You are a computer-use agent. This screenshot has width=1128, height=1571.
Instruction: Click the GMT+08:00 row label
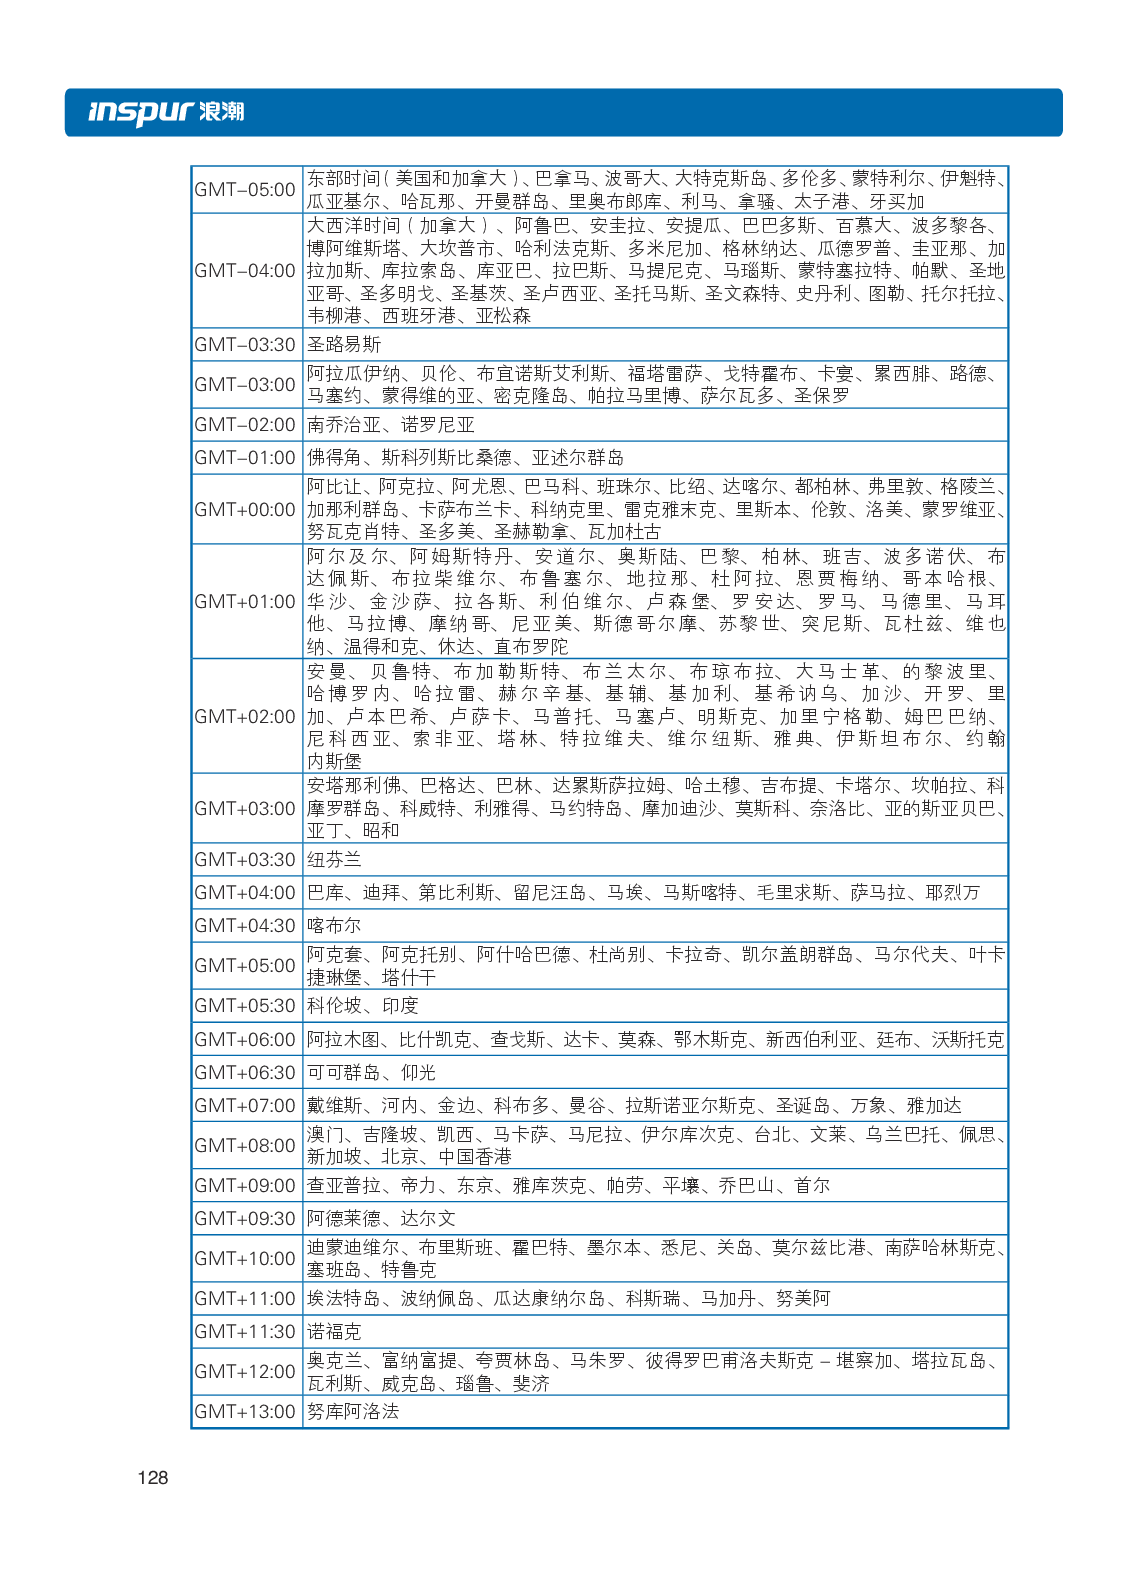[246, 1146]
